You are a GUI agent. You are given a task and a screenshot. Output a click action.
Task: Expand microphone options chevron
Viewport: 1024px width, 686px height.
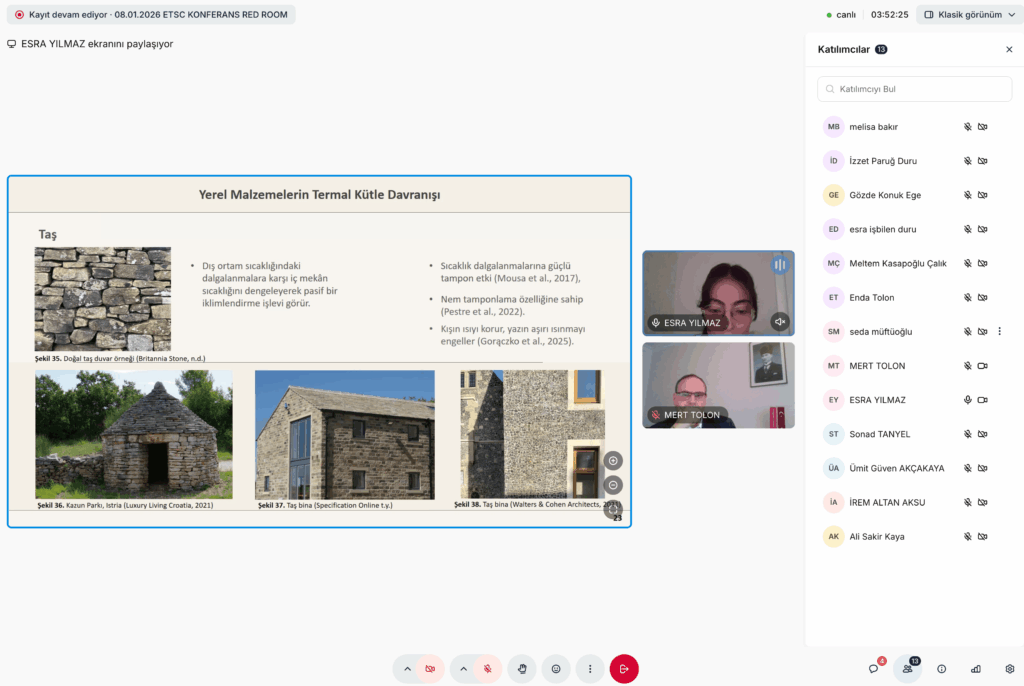point(465,669)
